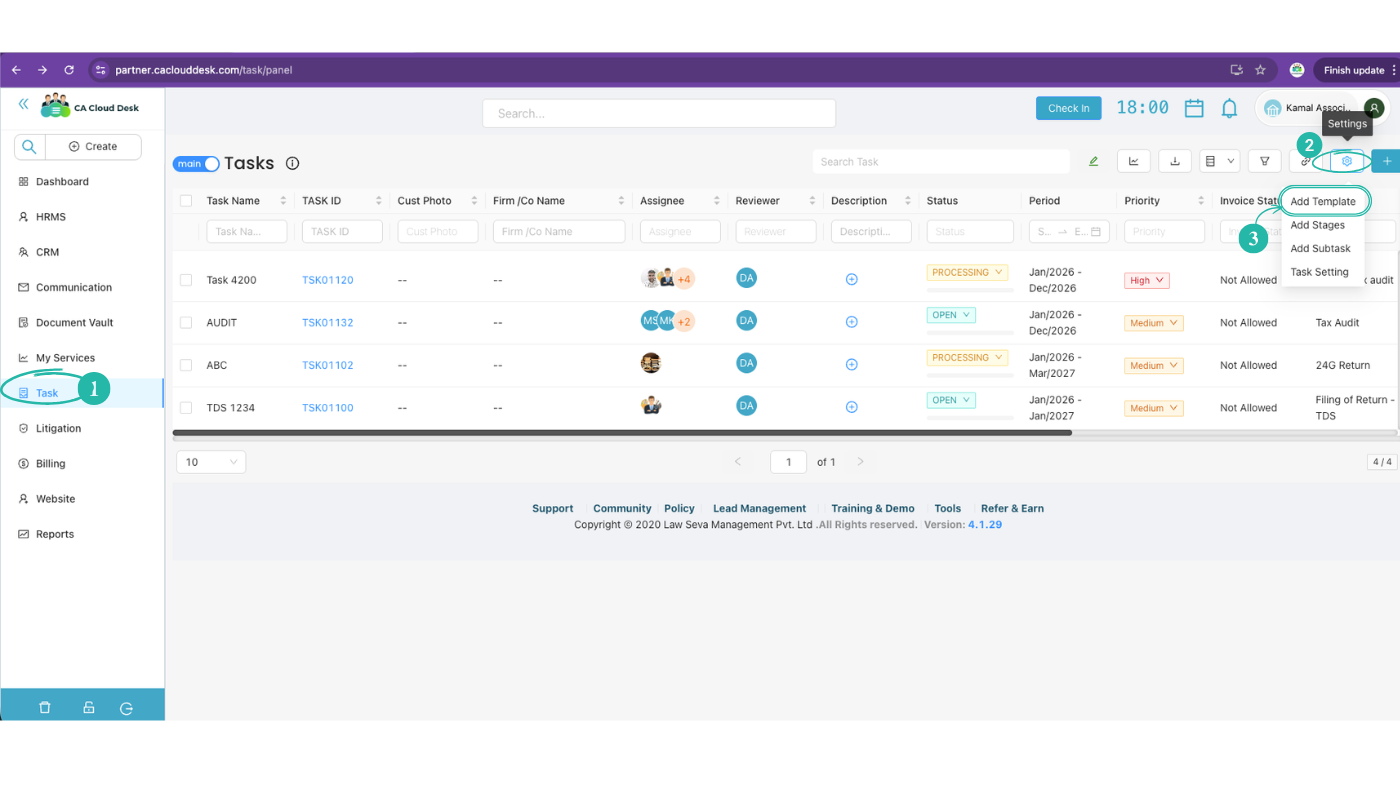
Task: Select 'Add Template' from the settings menu
Action: (x=1325, y=200)
